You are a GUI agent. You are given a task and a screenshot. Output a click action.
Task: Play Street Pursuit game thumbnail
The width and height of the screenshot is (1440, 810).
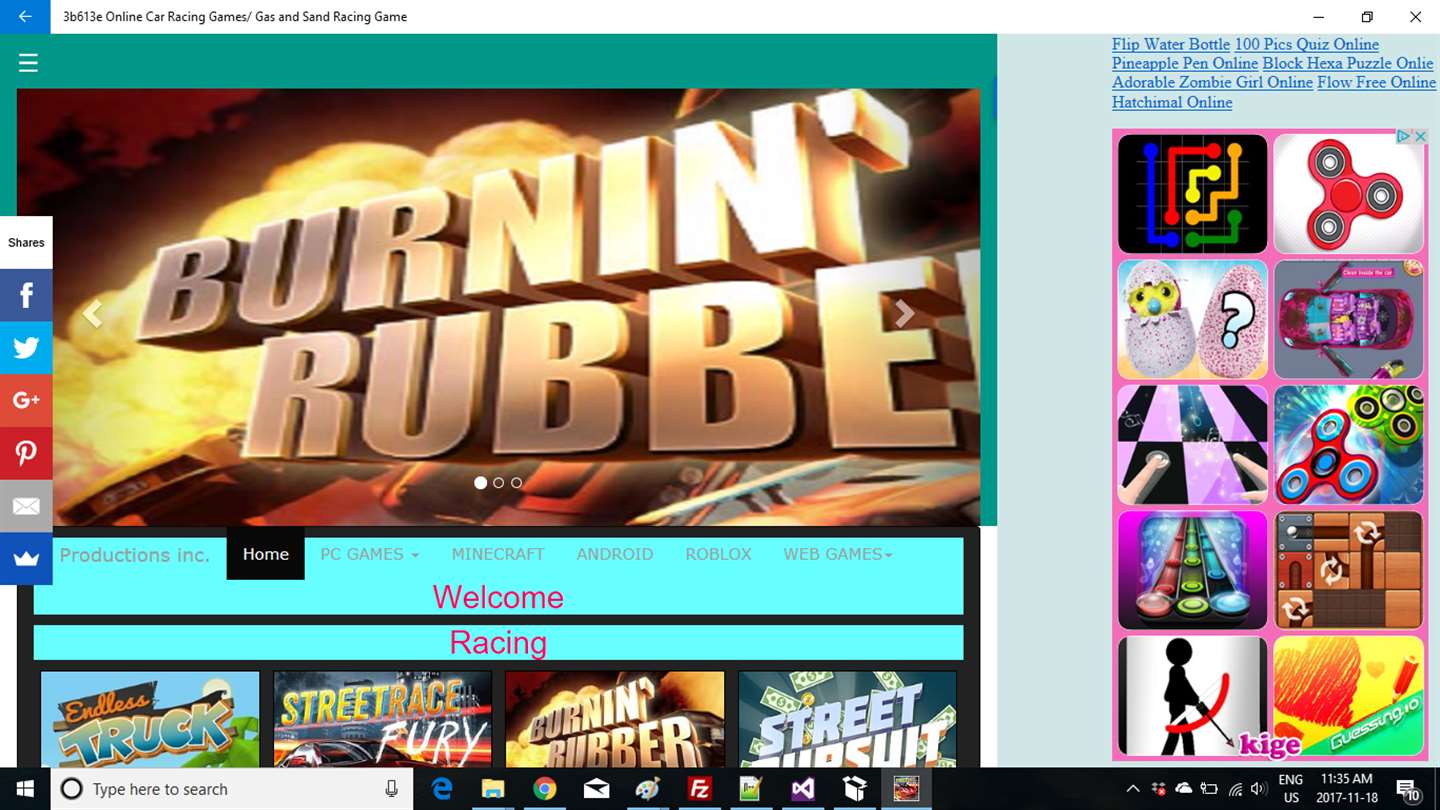tap(847, 719)
